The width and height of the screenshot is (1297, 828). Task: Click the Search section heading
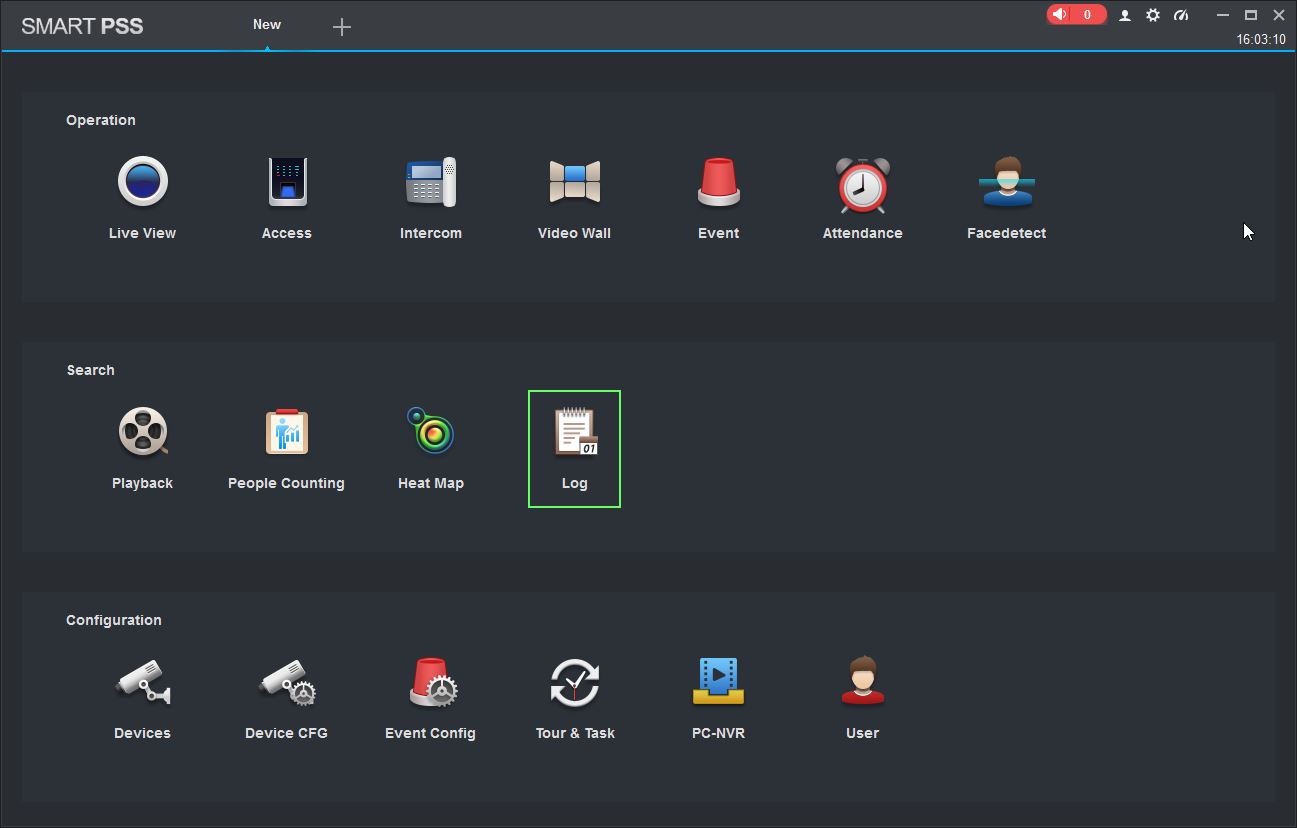(x=91, y=370)
